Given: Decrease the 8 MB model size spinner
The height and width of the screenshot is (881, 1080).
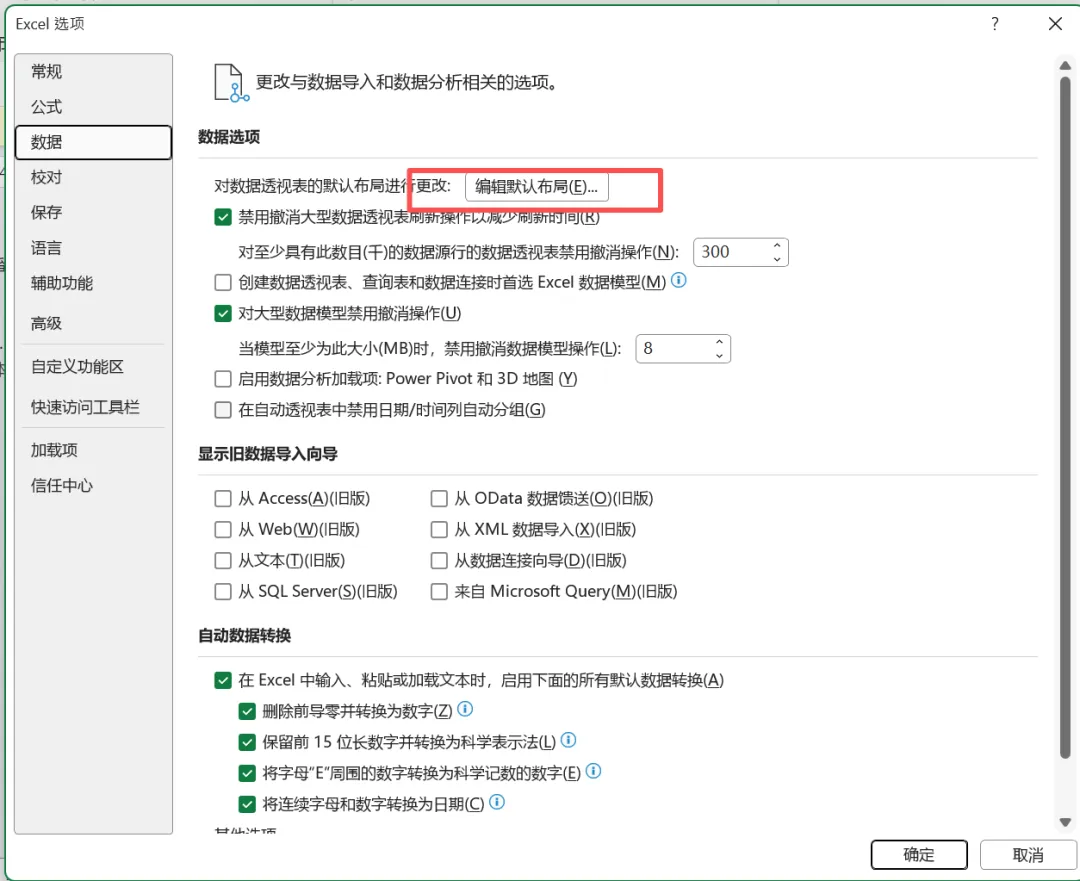Looking at the screenshot, I should point(719,355).
